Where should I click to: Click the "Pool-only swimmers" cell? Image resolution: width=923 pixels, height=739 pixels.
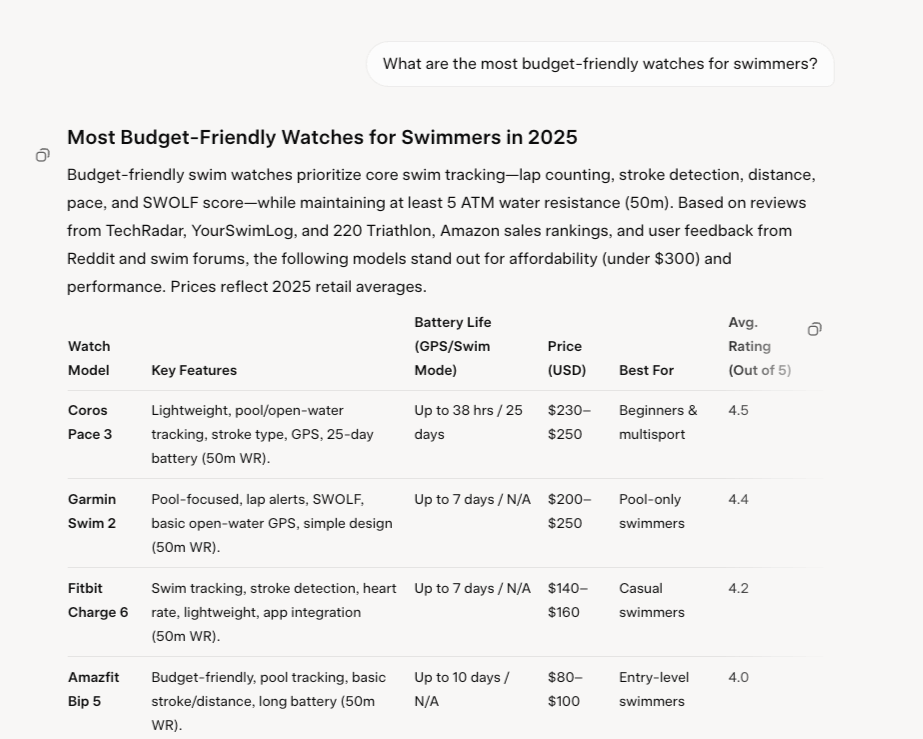(652, 511)
